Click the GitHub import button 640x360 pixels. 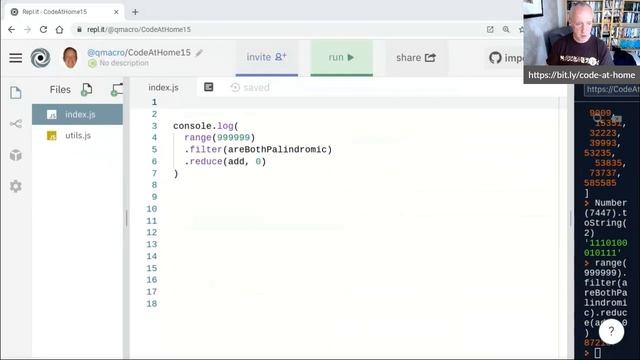point(505,58)
